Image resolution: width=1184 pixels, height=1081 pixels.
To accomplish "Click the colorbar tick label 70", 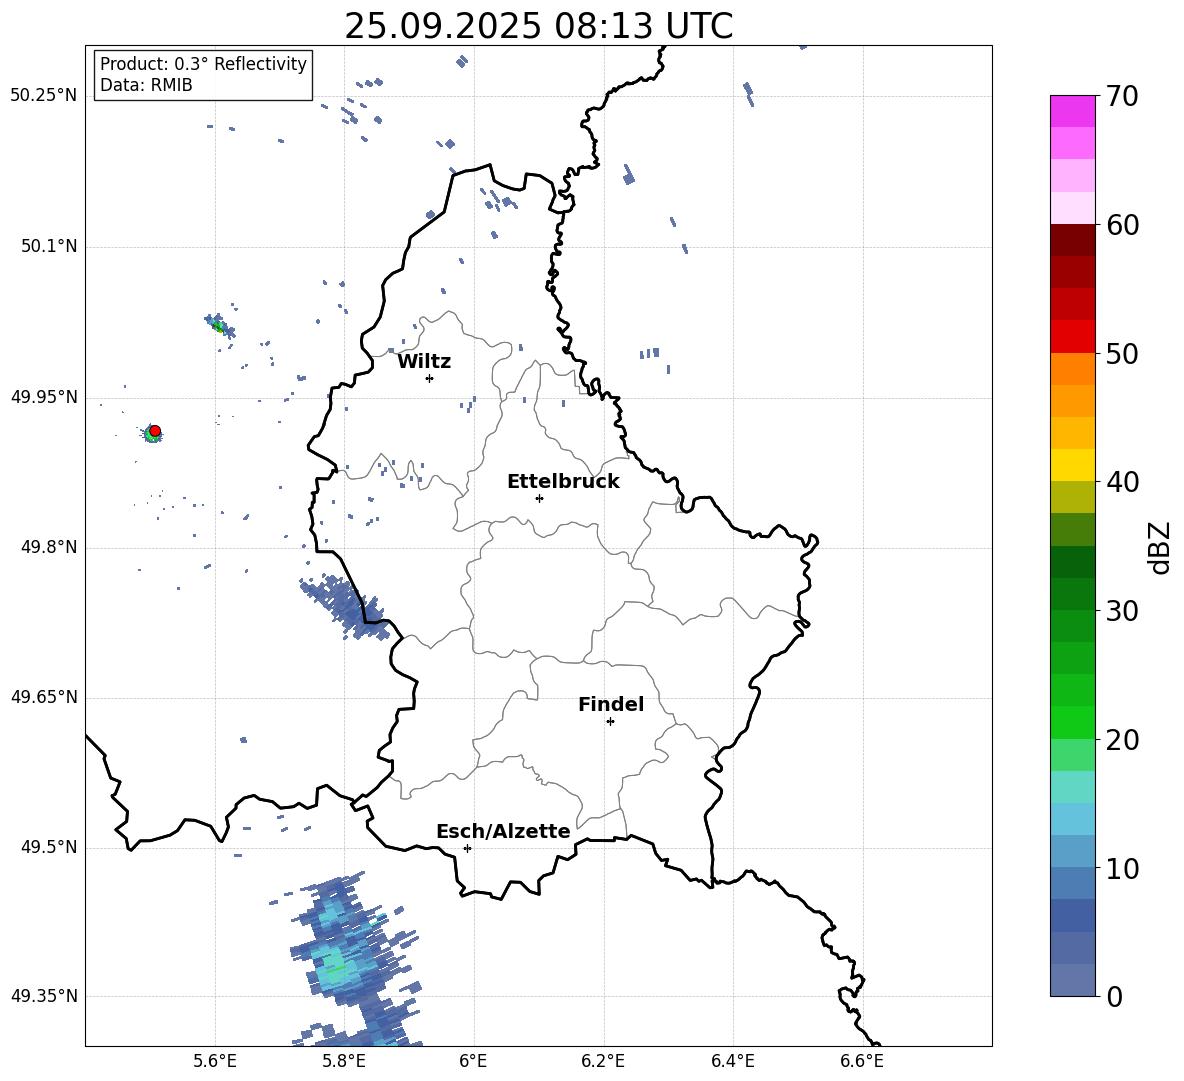I will (1122, 97).
